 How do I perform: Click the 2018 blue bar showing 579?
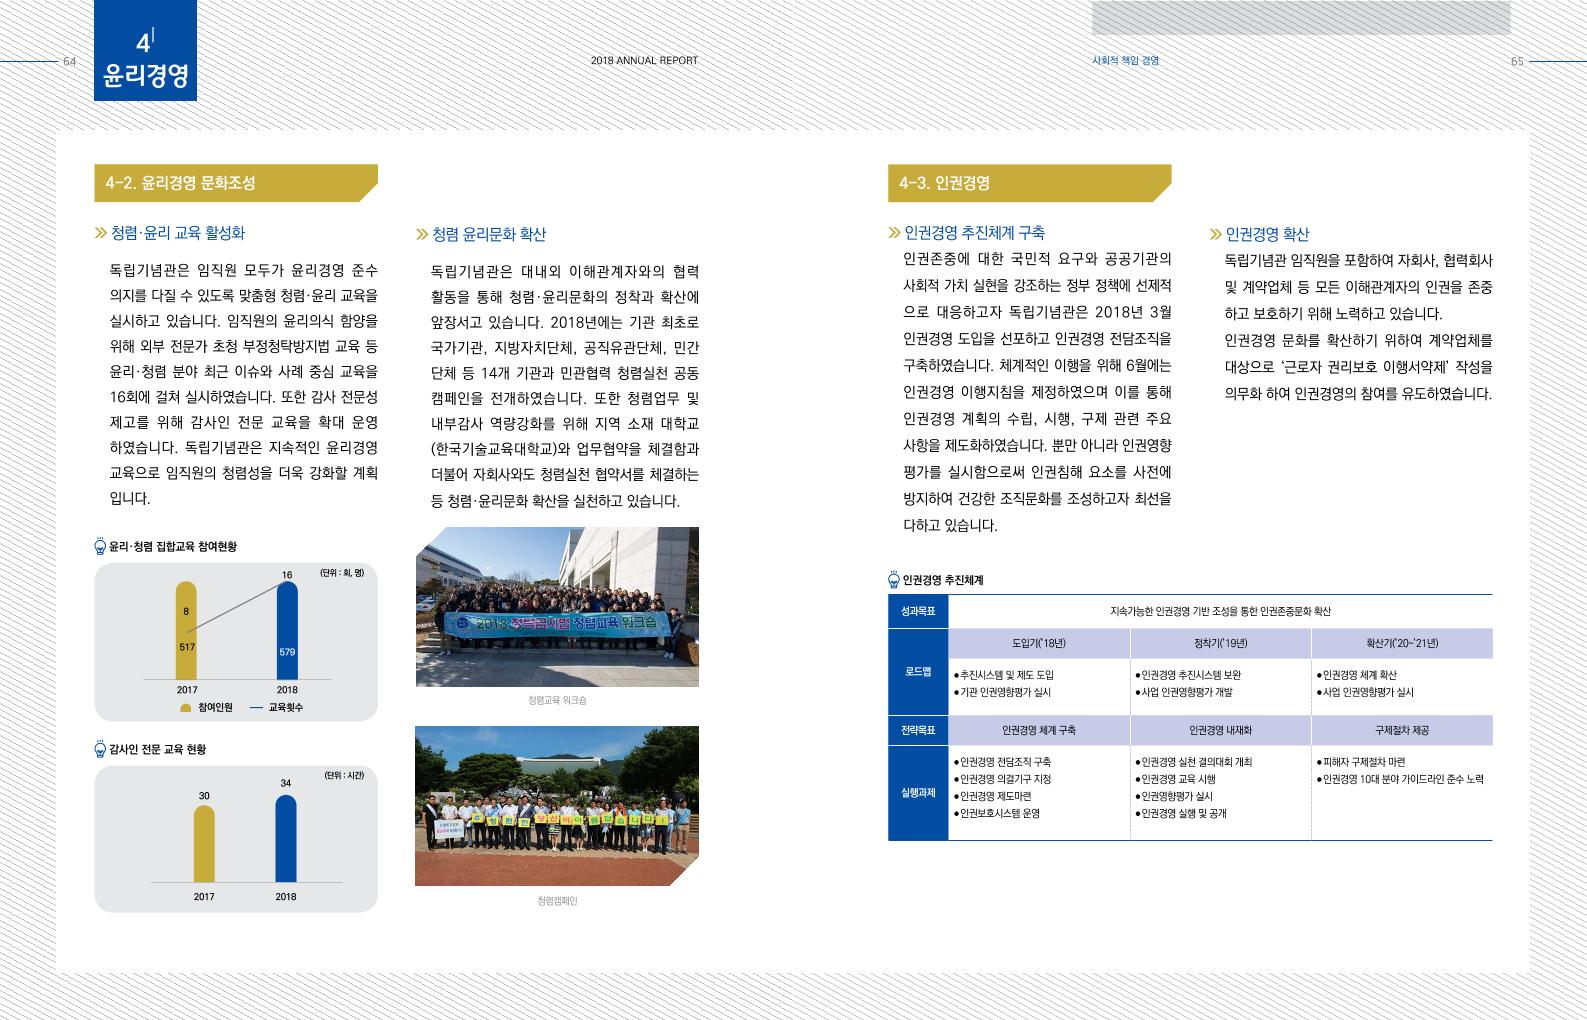[x=287, y=631]
